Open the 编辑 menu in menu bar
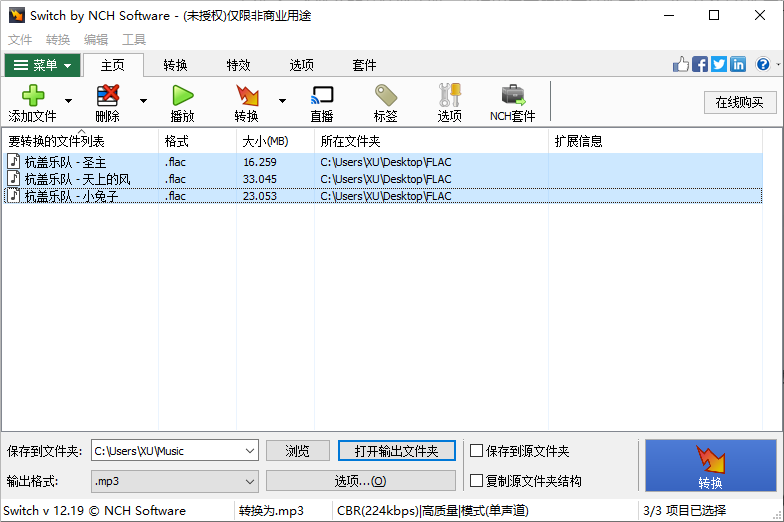 pyautogui.click(x=96, y=40)
